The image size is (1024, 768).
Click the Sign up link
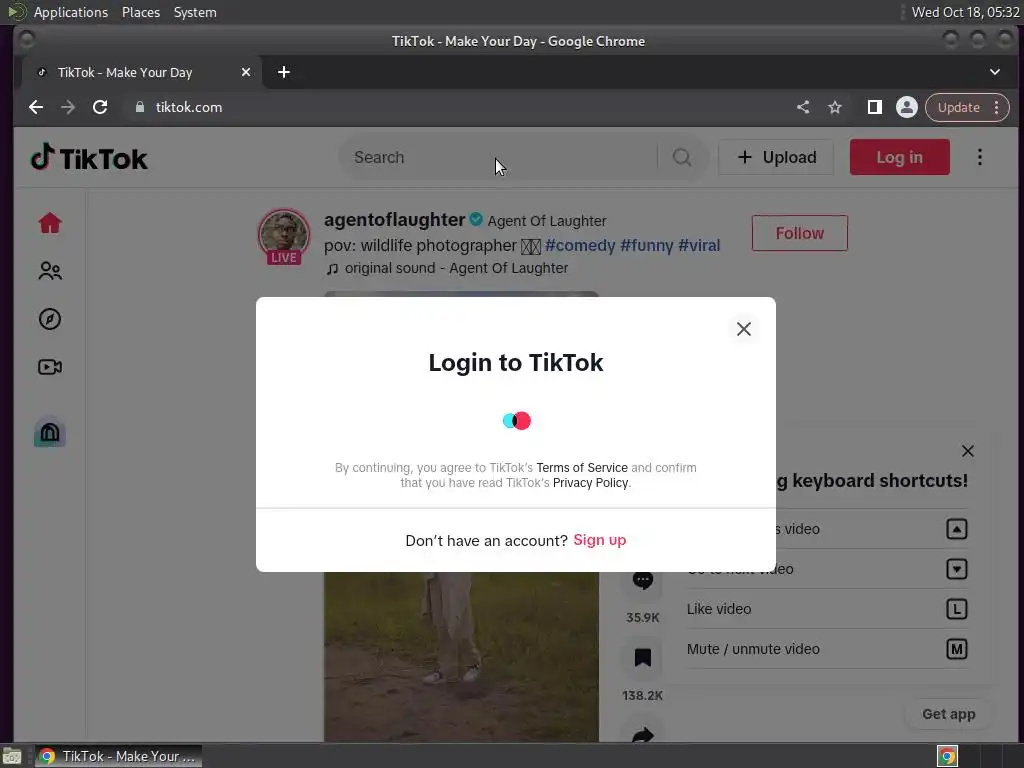pos(600,540)
